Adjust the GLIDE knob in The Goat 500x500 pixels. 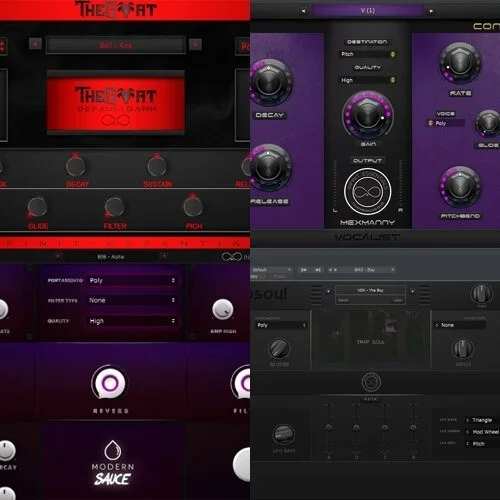37,207
